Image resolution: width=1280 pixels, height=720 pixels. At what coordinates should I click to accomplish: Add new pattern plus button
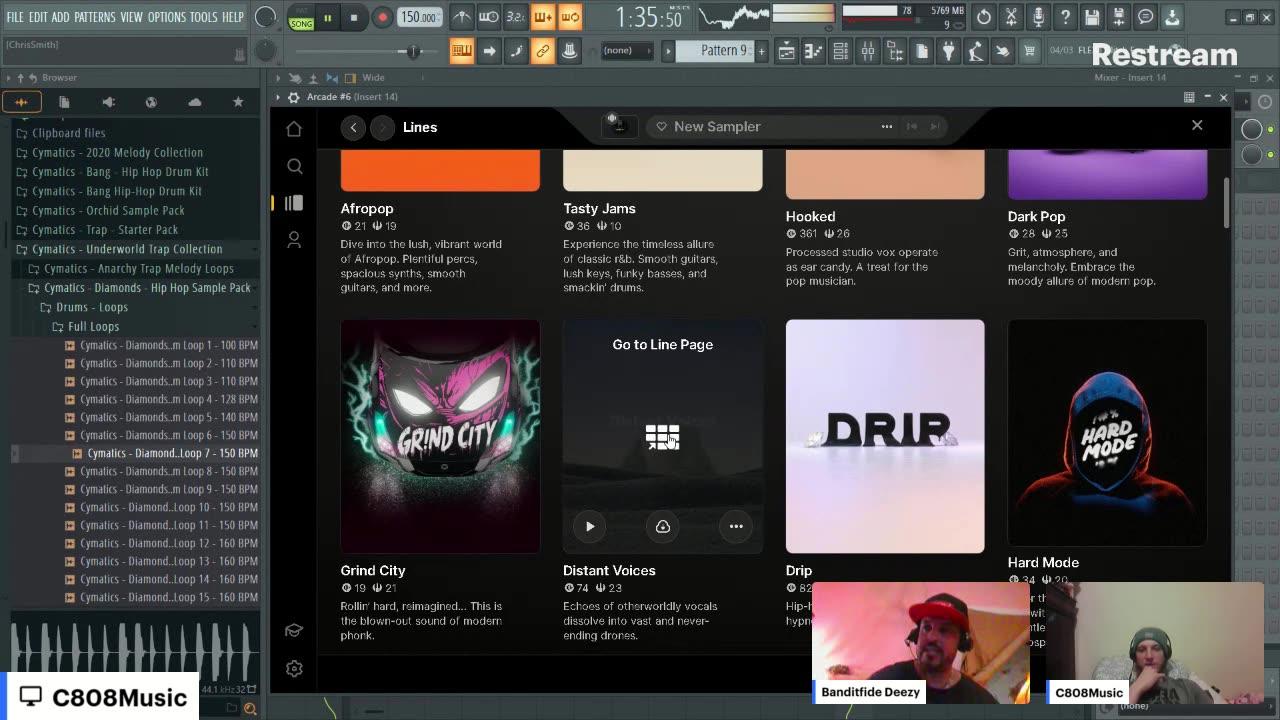[761, 50]
